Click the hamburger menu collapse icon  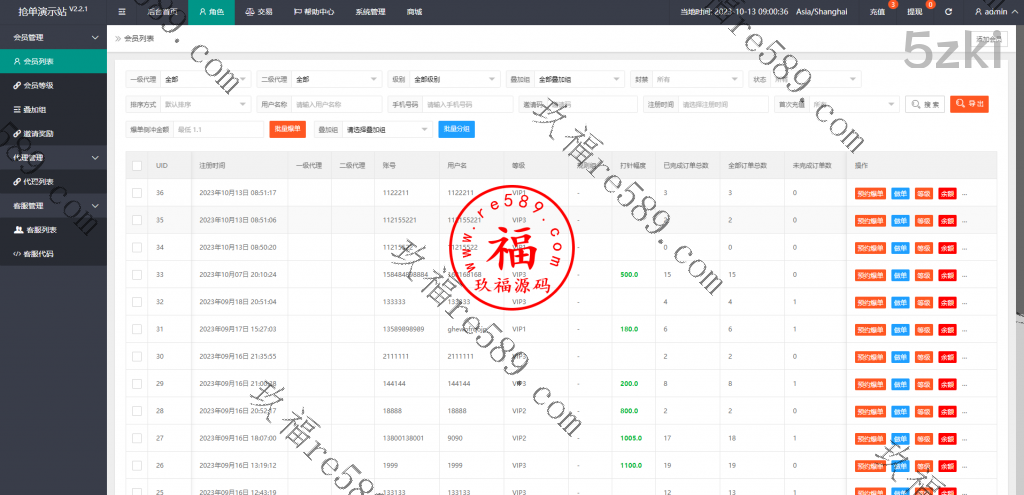coord(122,12)
